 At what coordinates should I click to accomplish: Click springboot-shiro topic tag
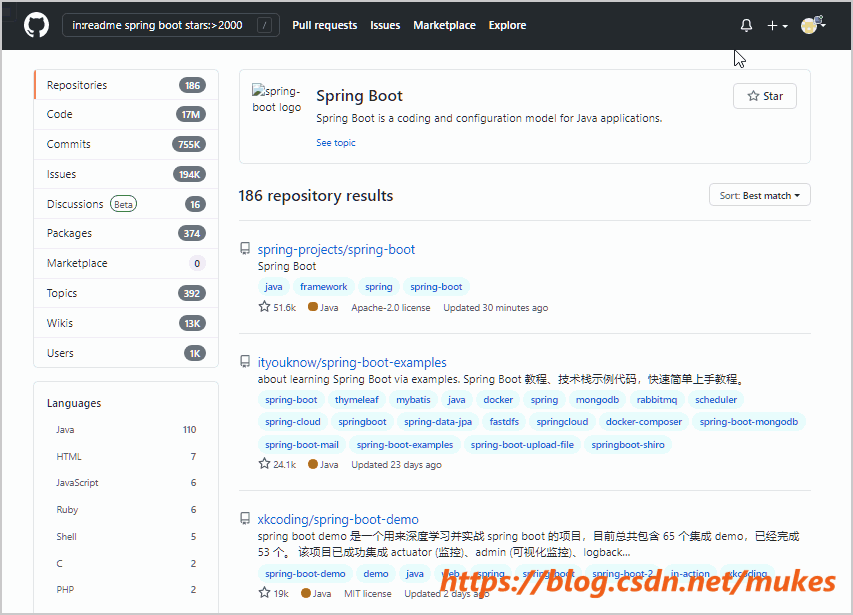click(x=628, y=445)
